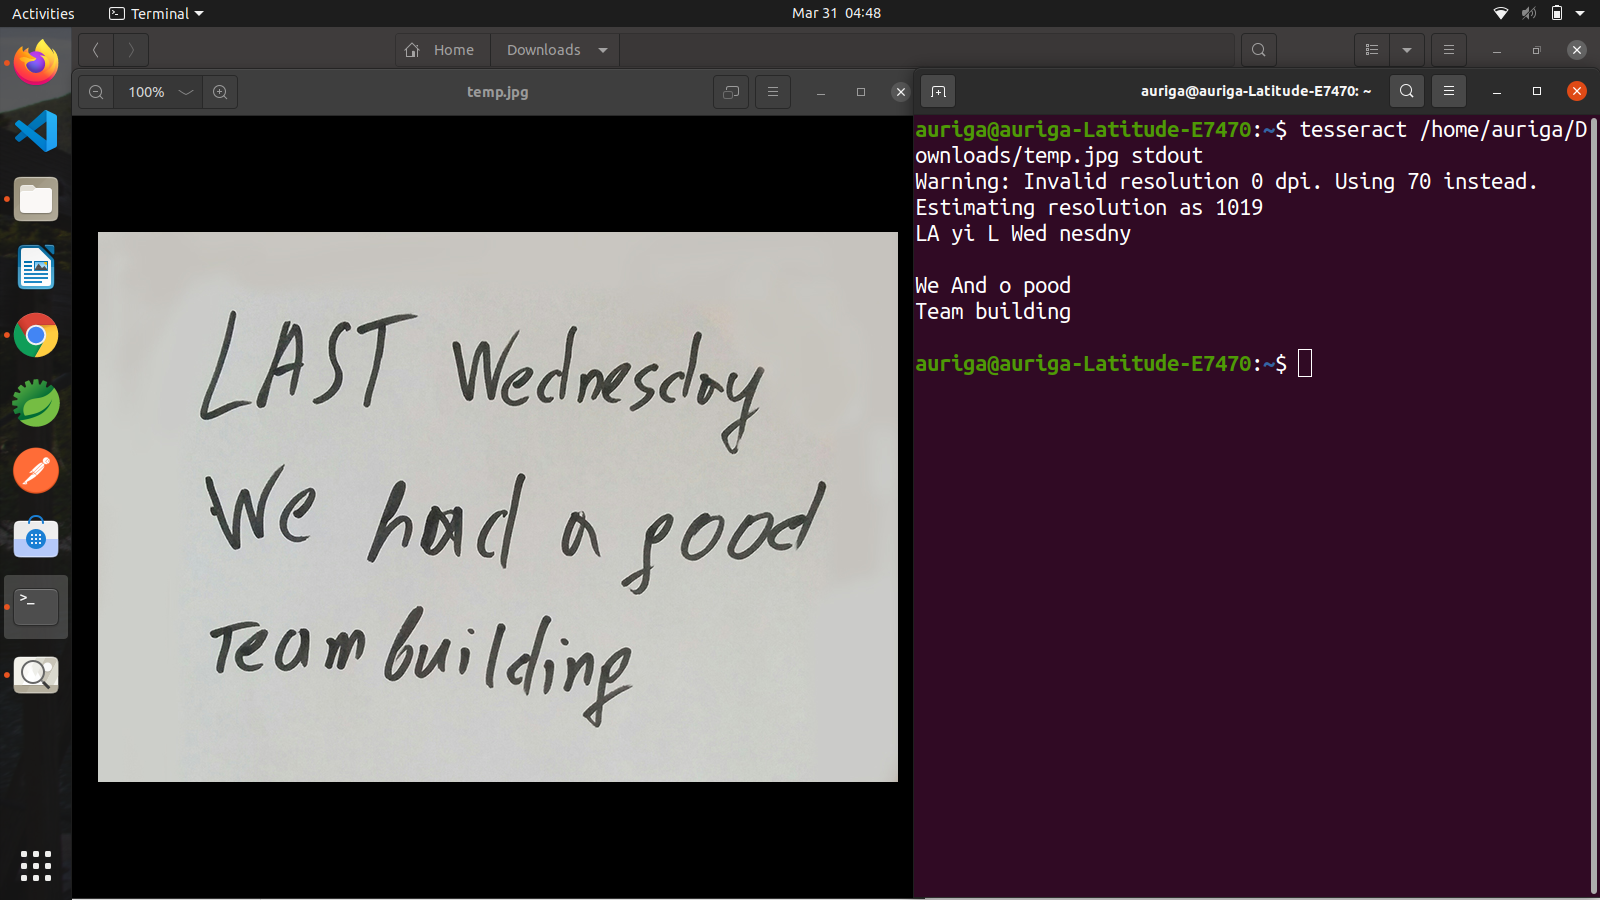Show all applications grid
1600x900 pixels.
click(36, 865)
